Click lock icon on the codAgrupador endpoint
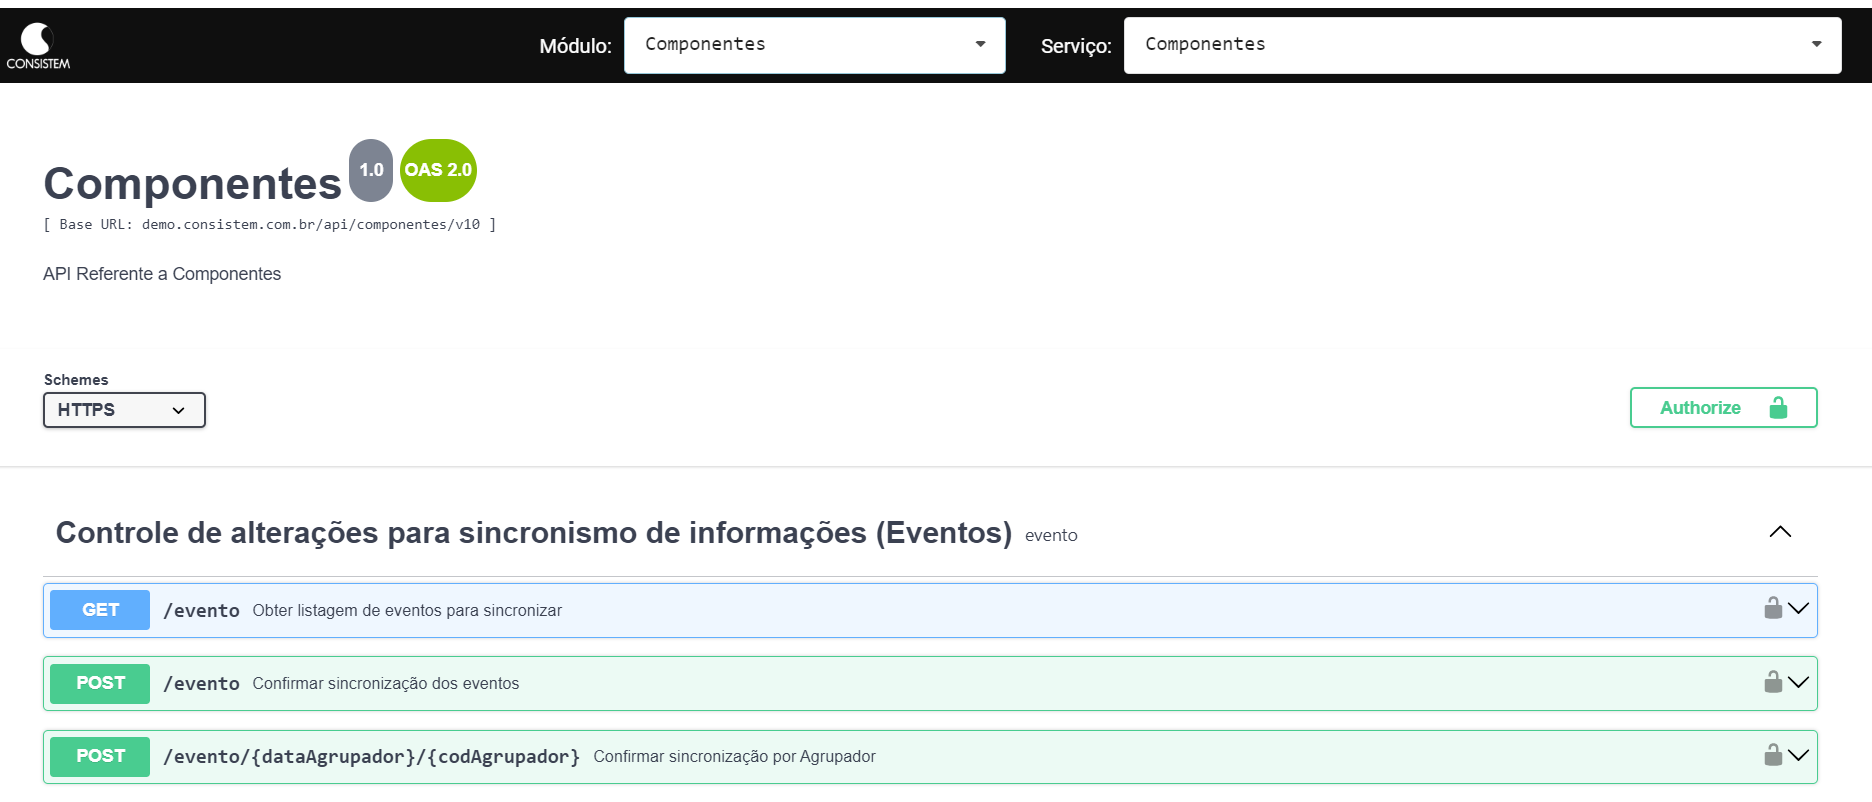The image size is (1872, 802). coord(1772,755)
